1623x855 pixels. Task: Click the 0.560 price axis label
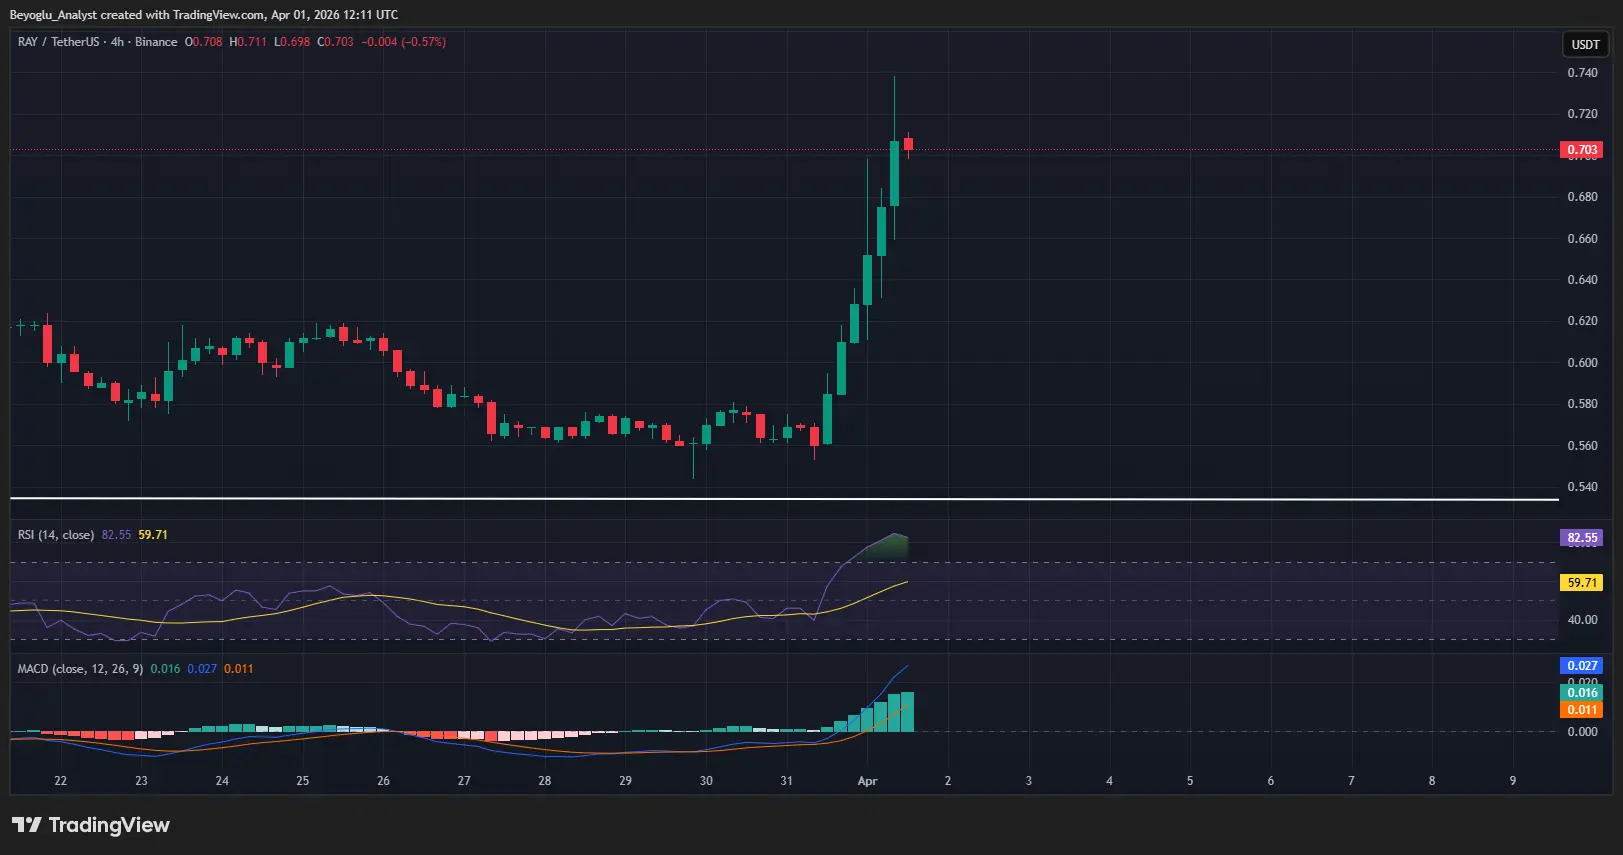point(1582,446)
